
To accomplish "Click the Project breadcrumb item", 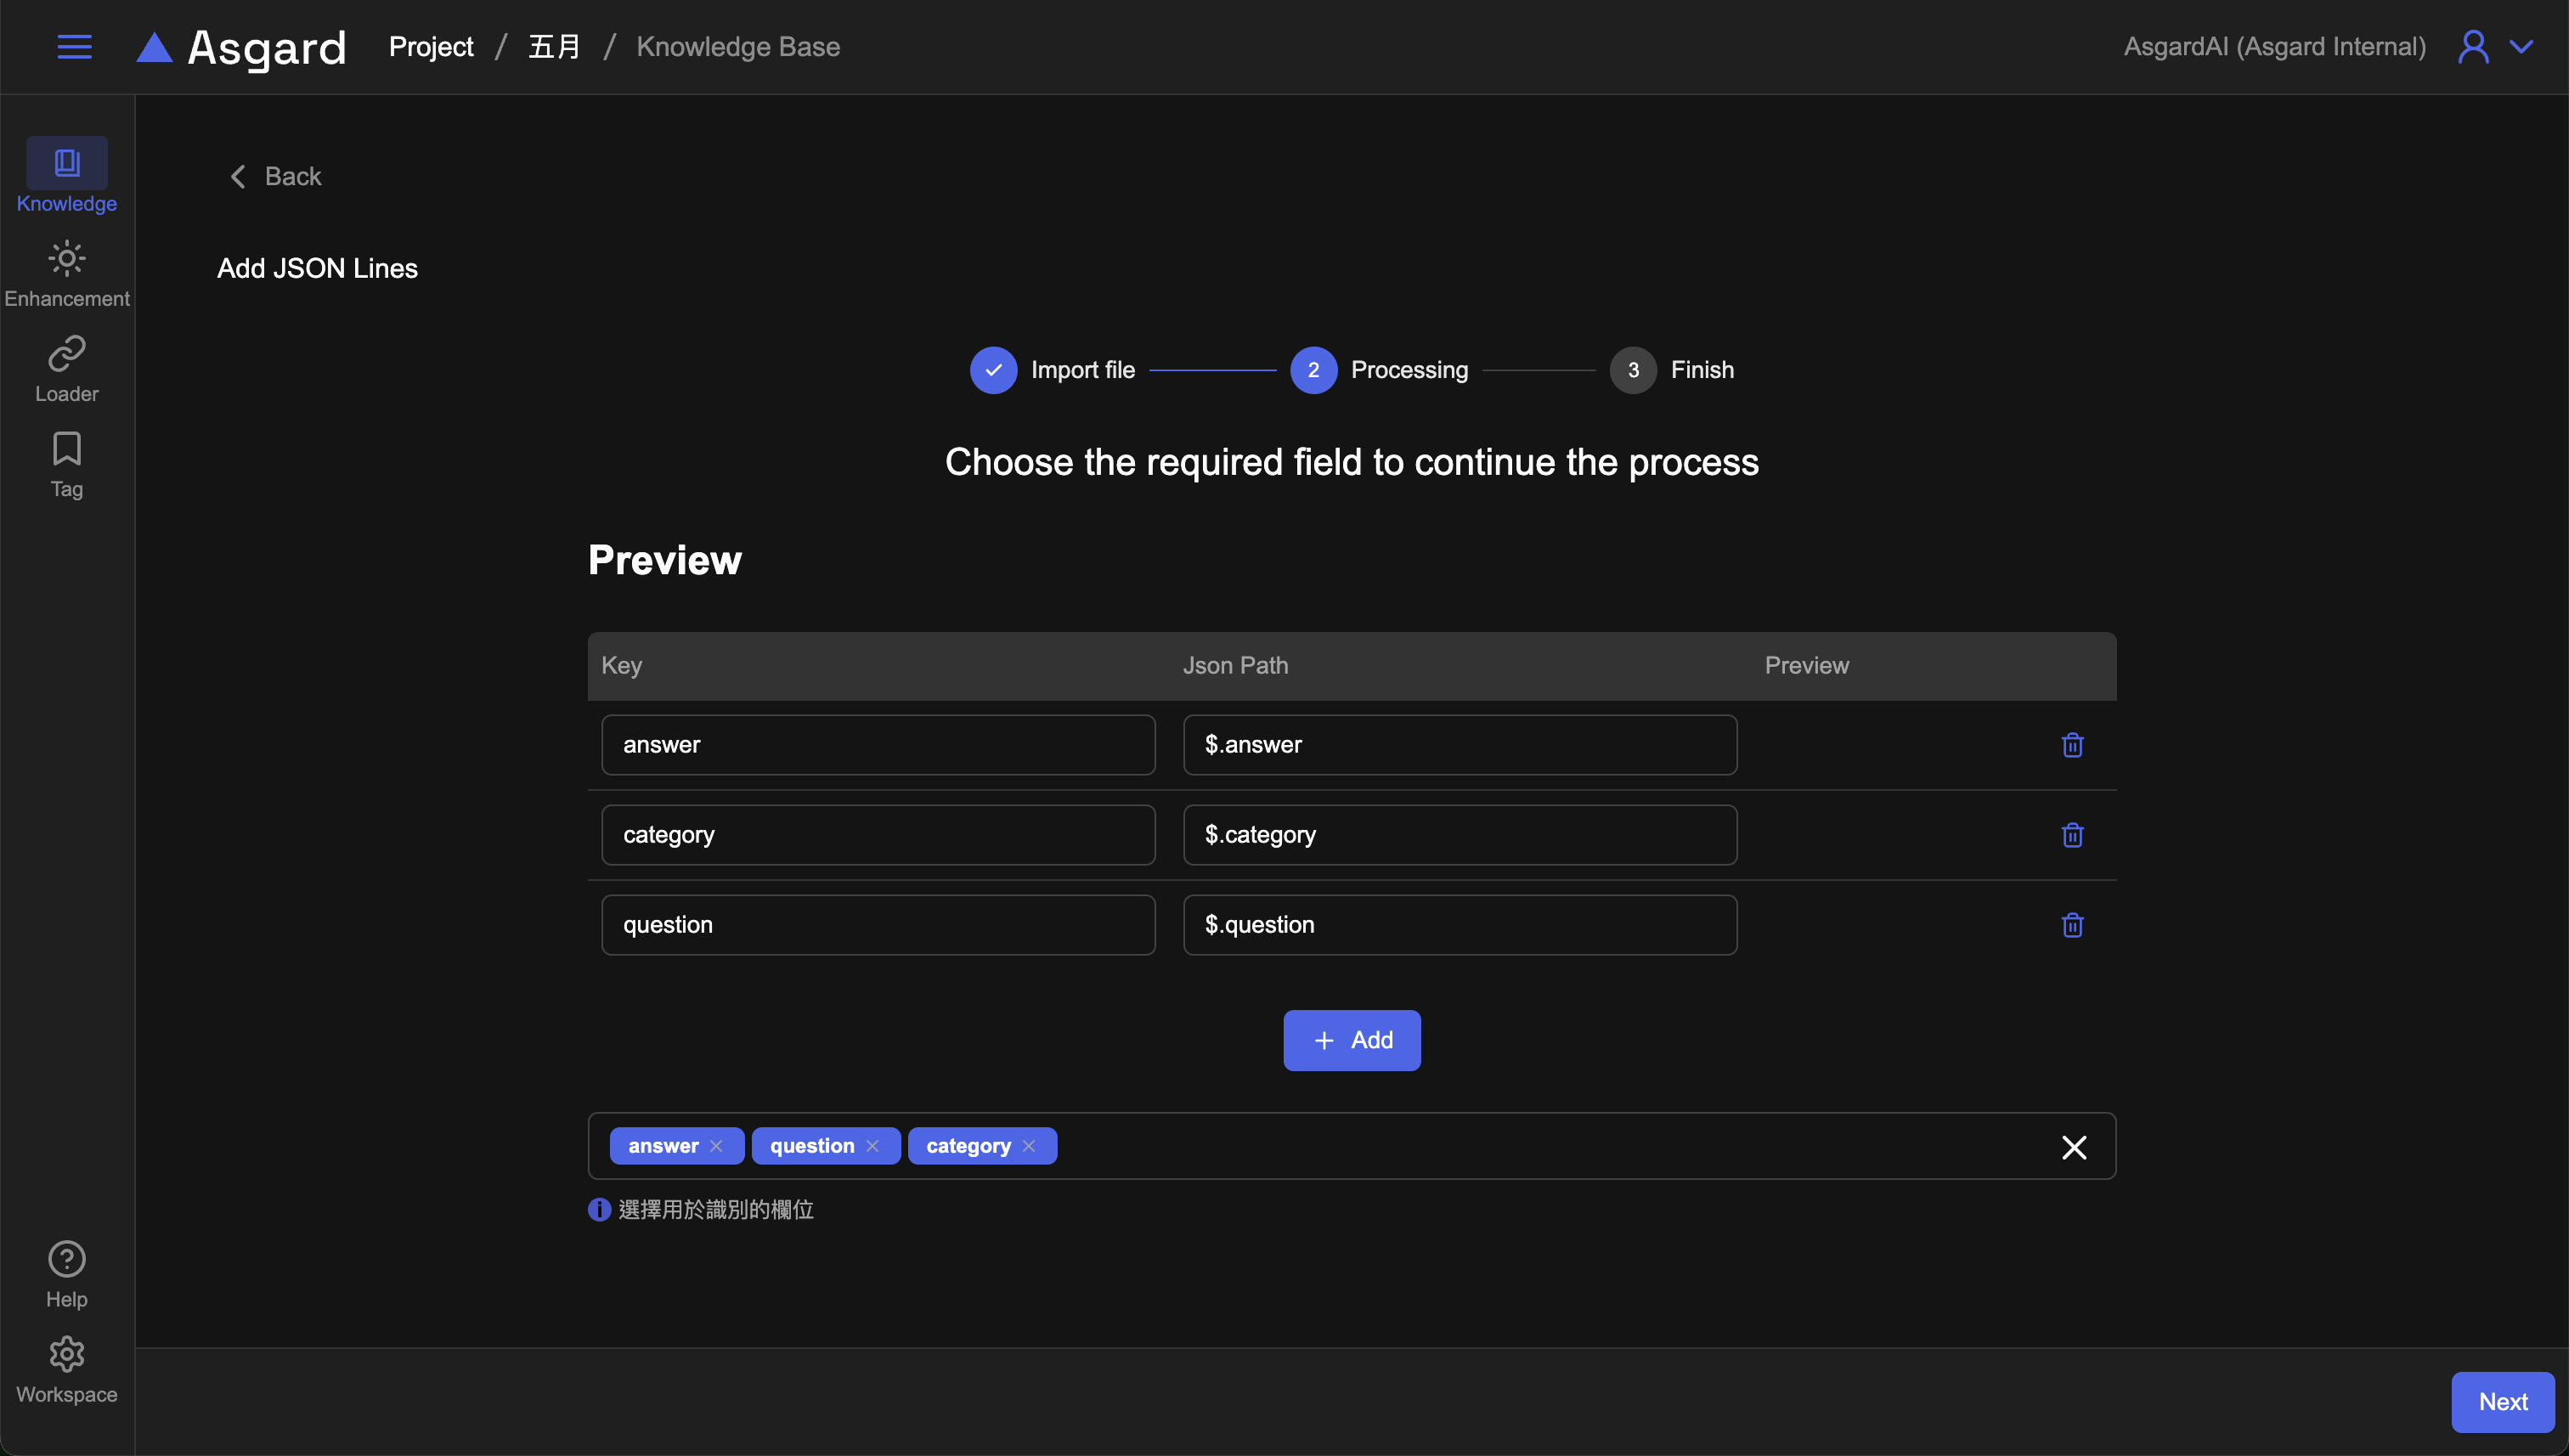I will pos(431,47).
